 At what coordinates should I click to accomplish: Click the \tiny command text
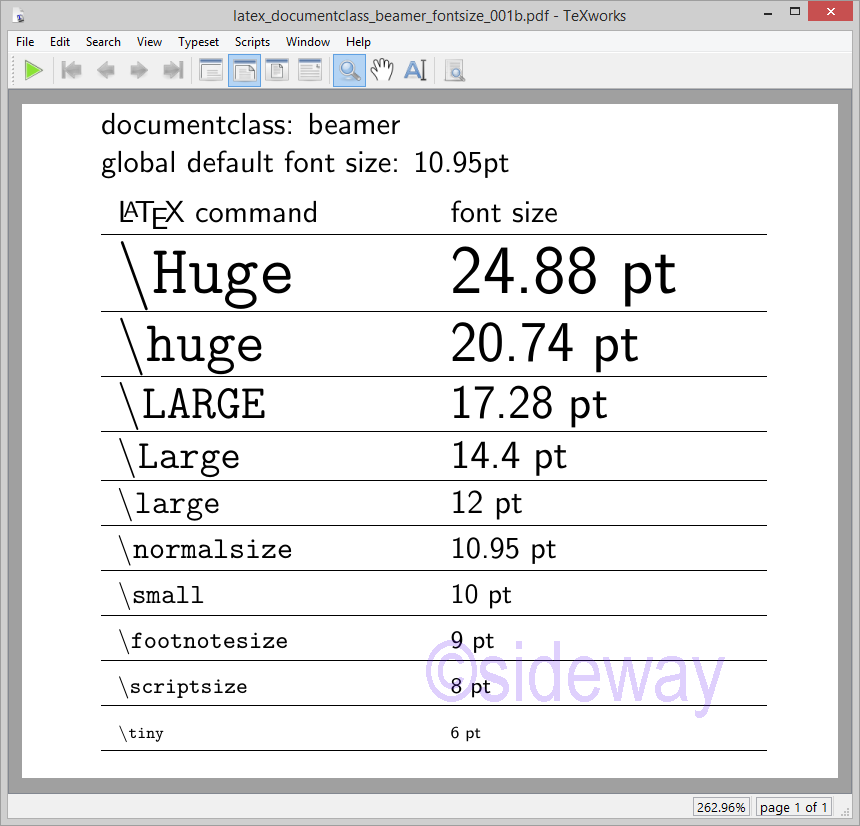(142, 733)
